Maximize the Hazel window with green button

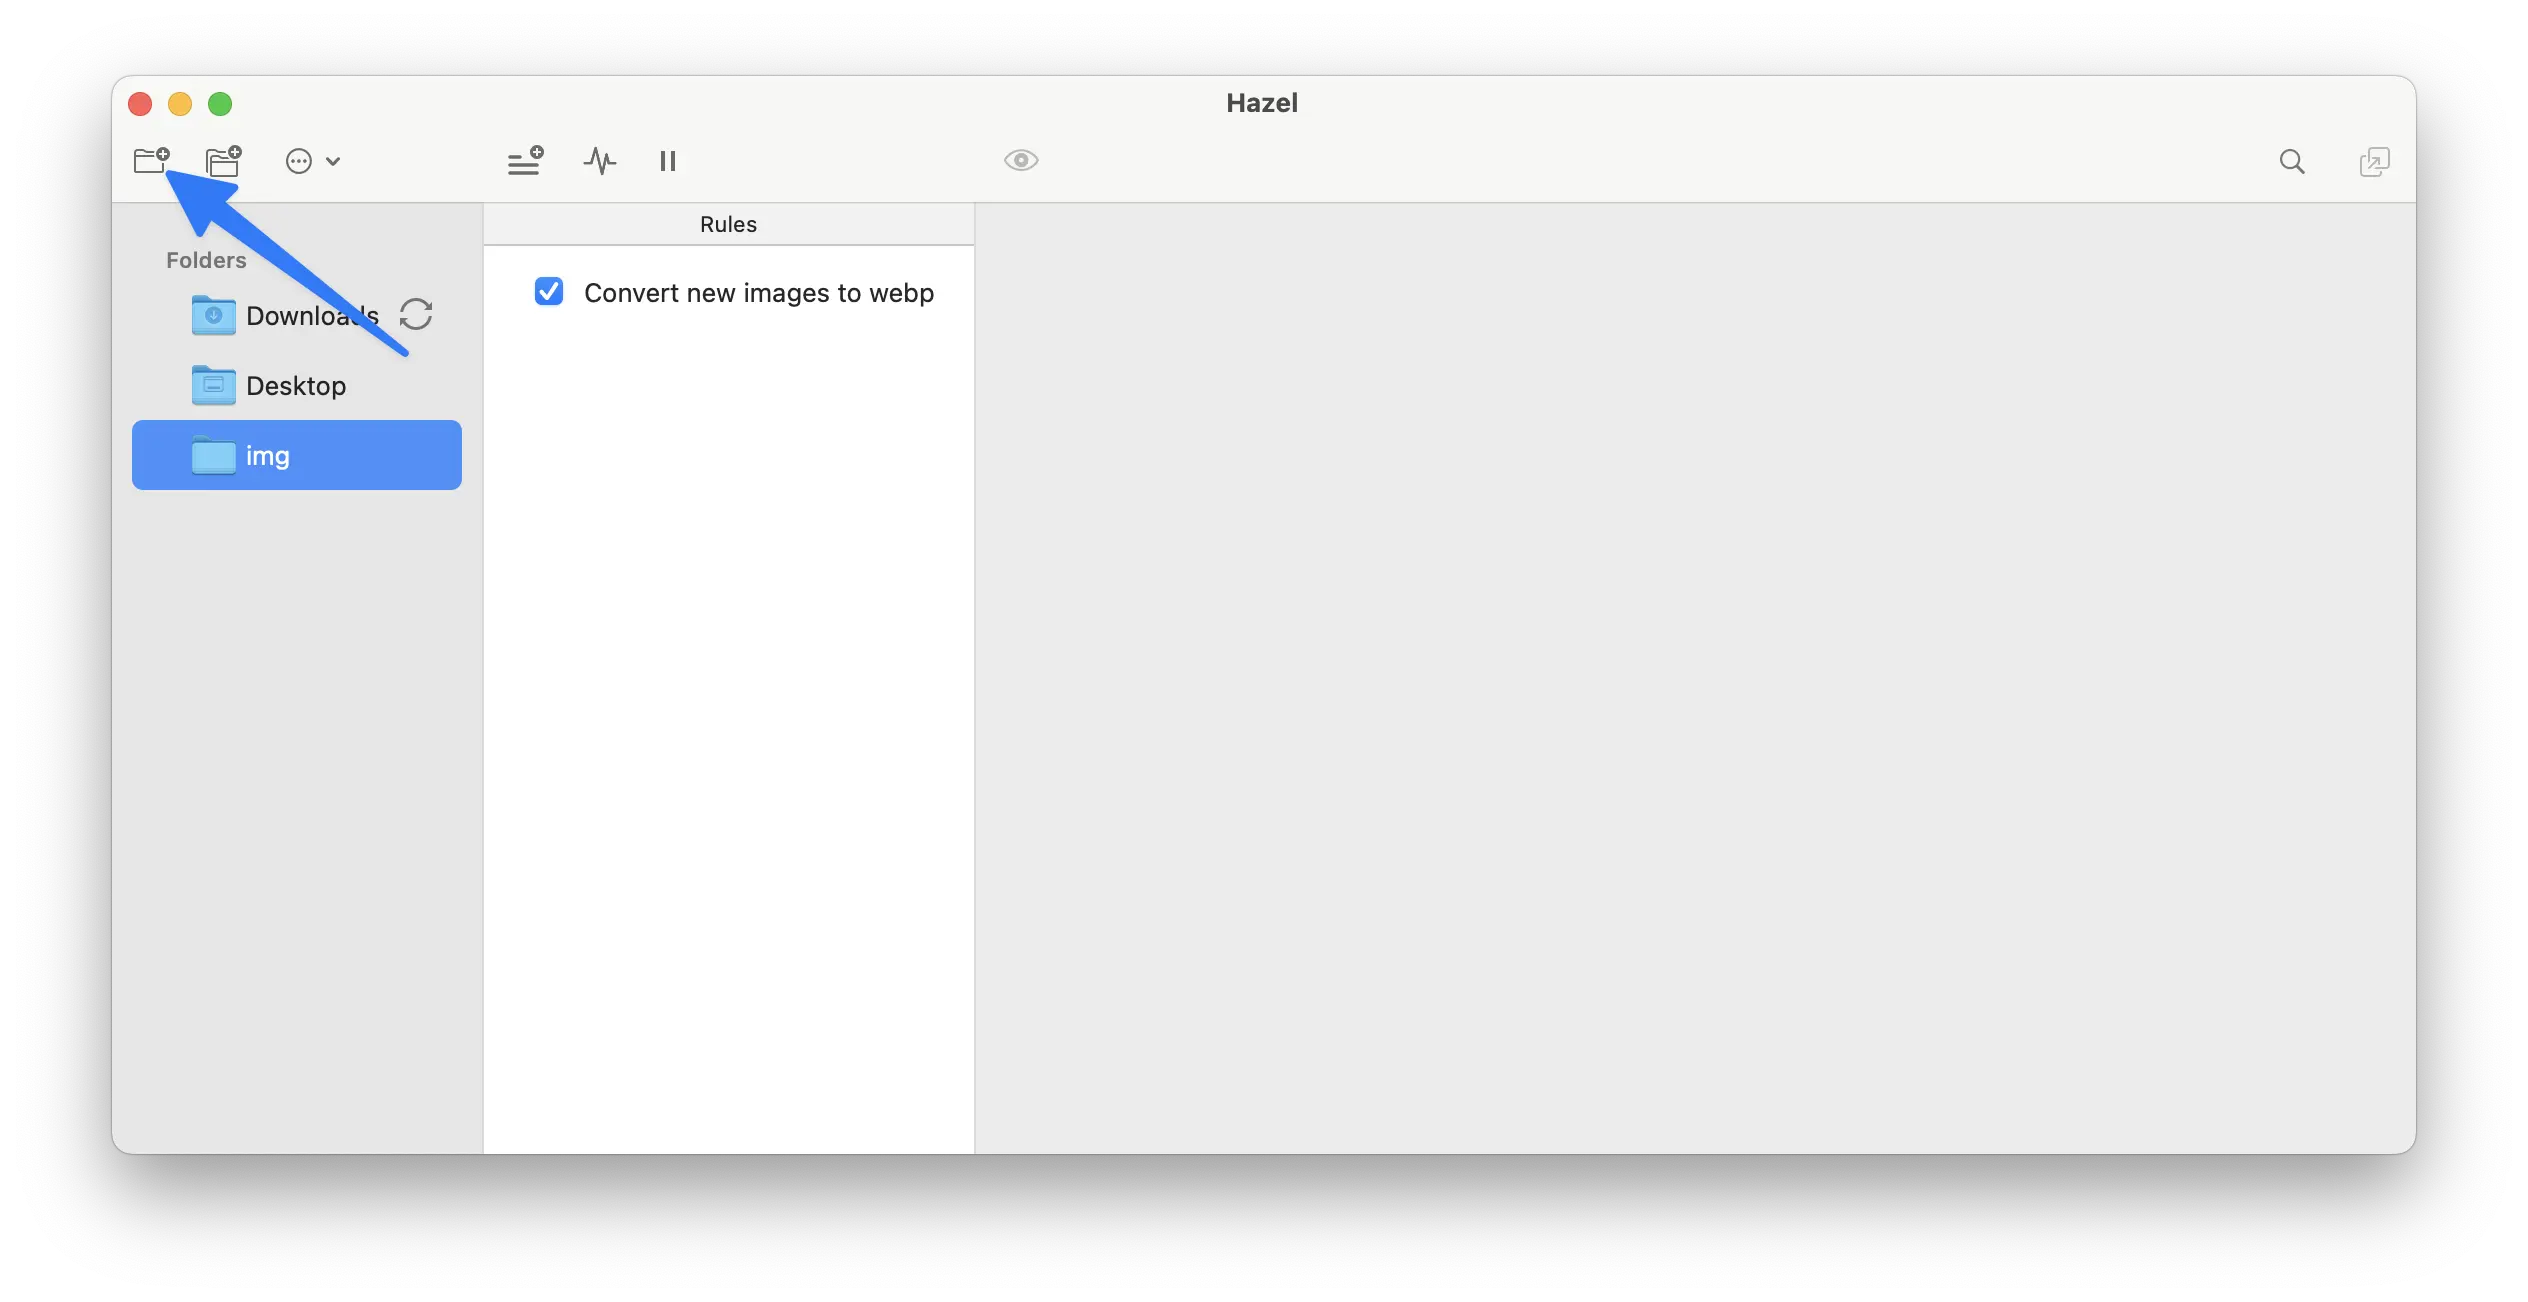click(220, 104)
